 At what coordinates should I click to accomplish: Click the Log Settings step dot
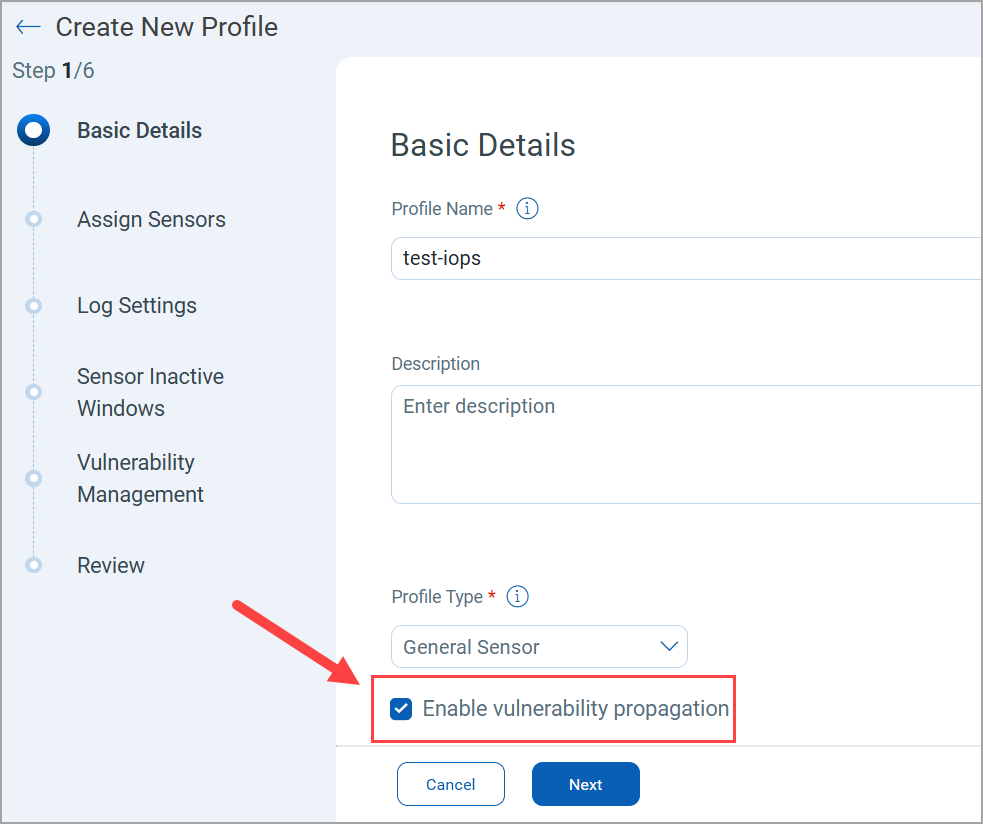(34, 306)
